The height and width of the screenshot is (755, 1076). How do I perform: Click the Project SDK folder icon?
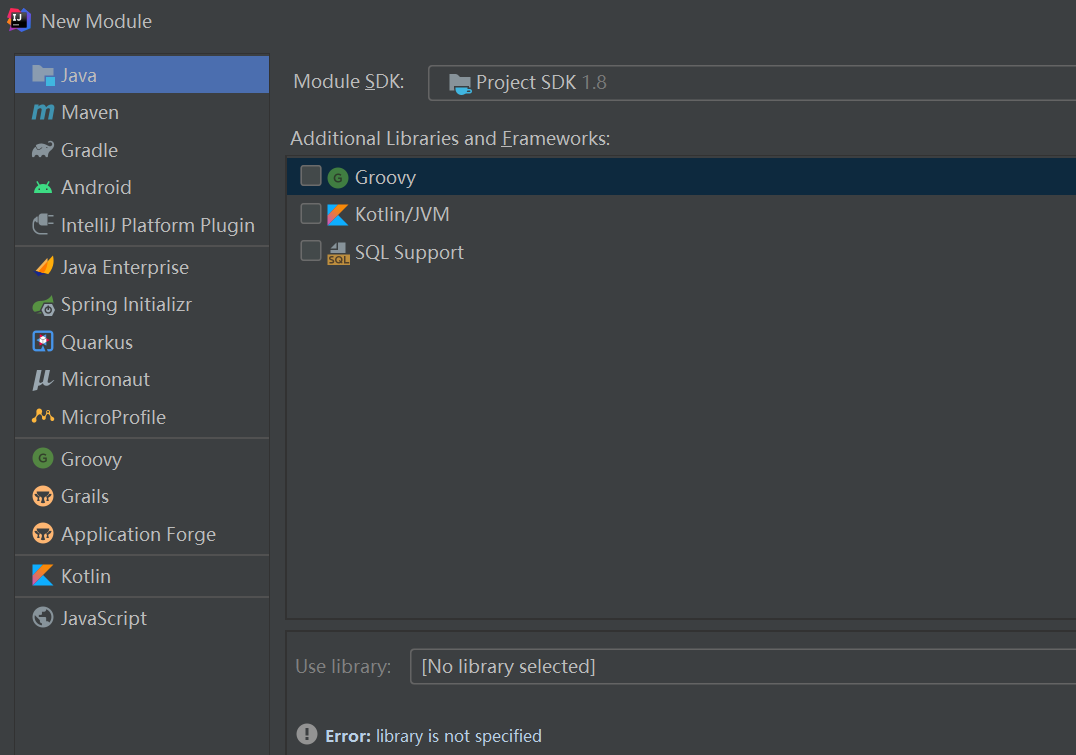(460, 84)
